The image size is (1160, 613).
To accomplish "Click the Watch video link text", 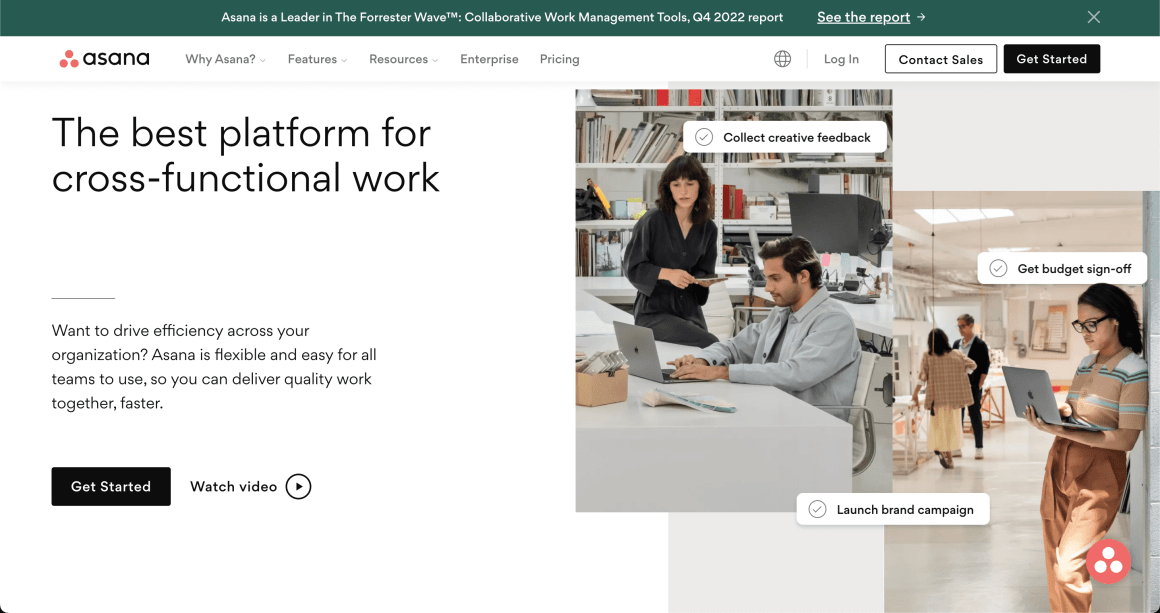I will coord(234,487).
